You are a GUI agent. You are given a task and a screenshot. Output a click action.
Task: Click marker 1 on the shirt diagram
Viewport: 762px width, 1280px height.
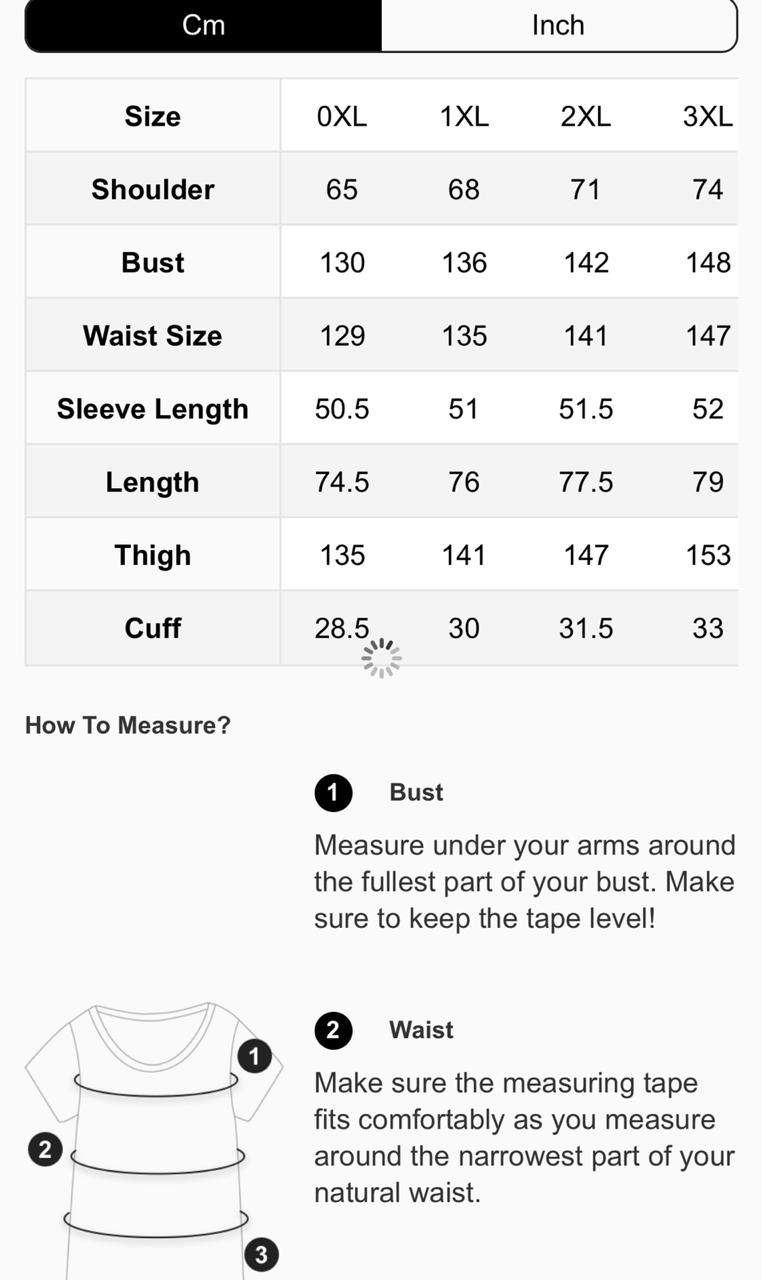[254, 1056]
